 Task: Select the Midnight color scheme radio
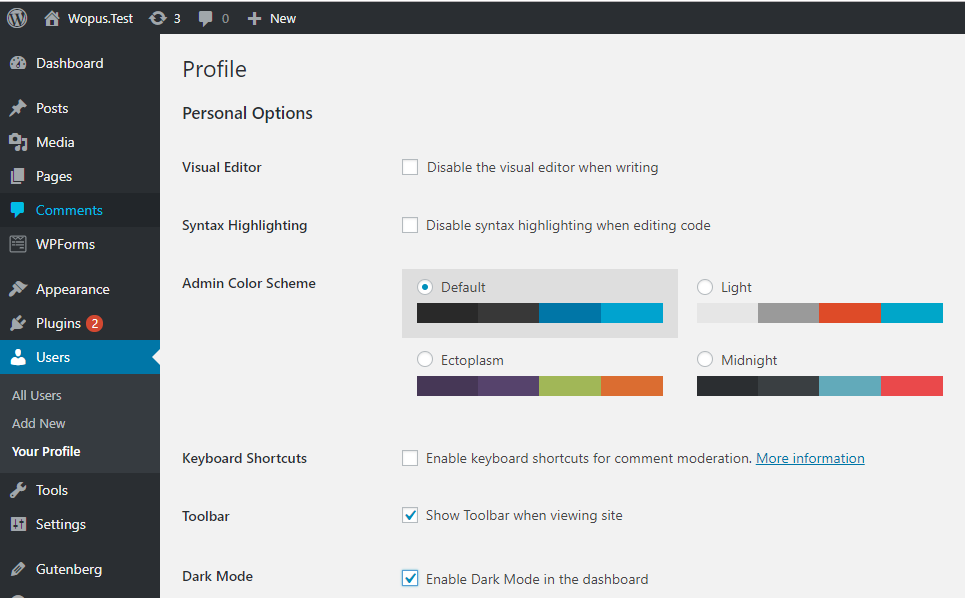click(x=705, y=359)
